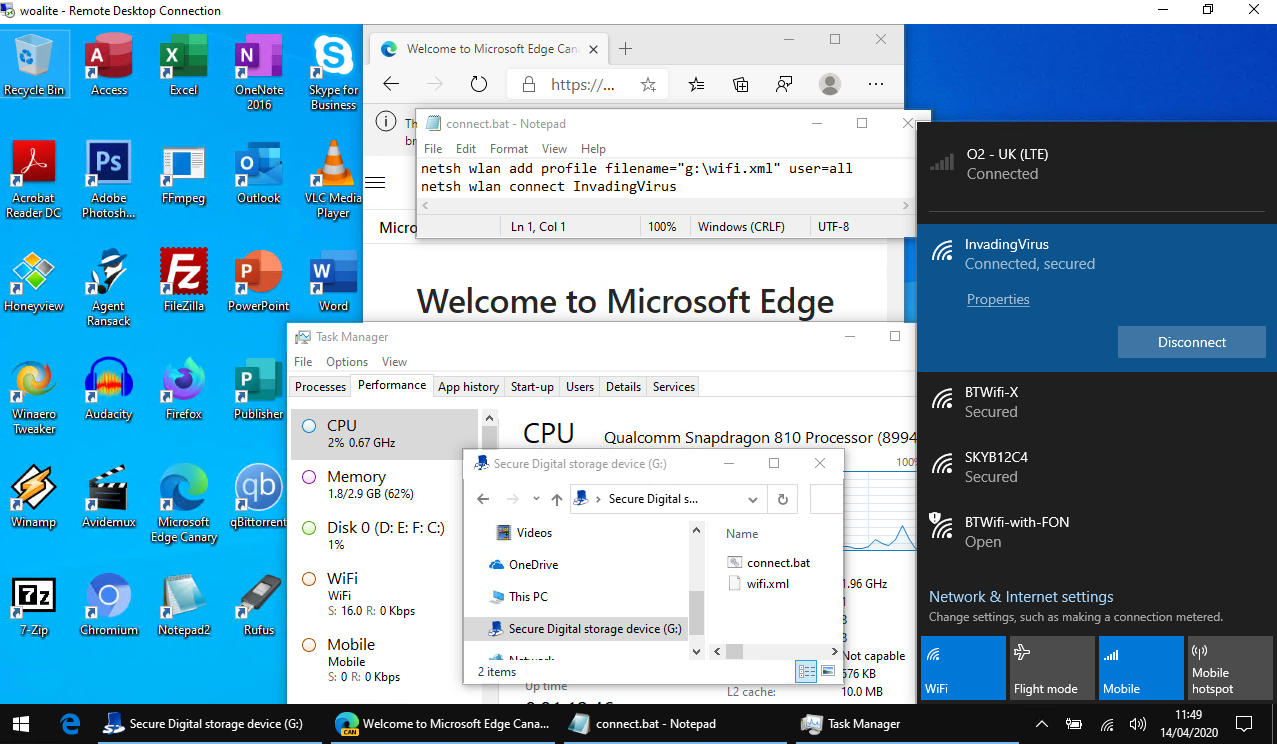The image size is (1277, 744).
Task: Launch the Adobe Photoshop shortcut
Action: click(109, 180)
